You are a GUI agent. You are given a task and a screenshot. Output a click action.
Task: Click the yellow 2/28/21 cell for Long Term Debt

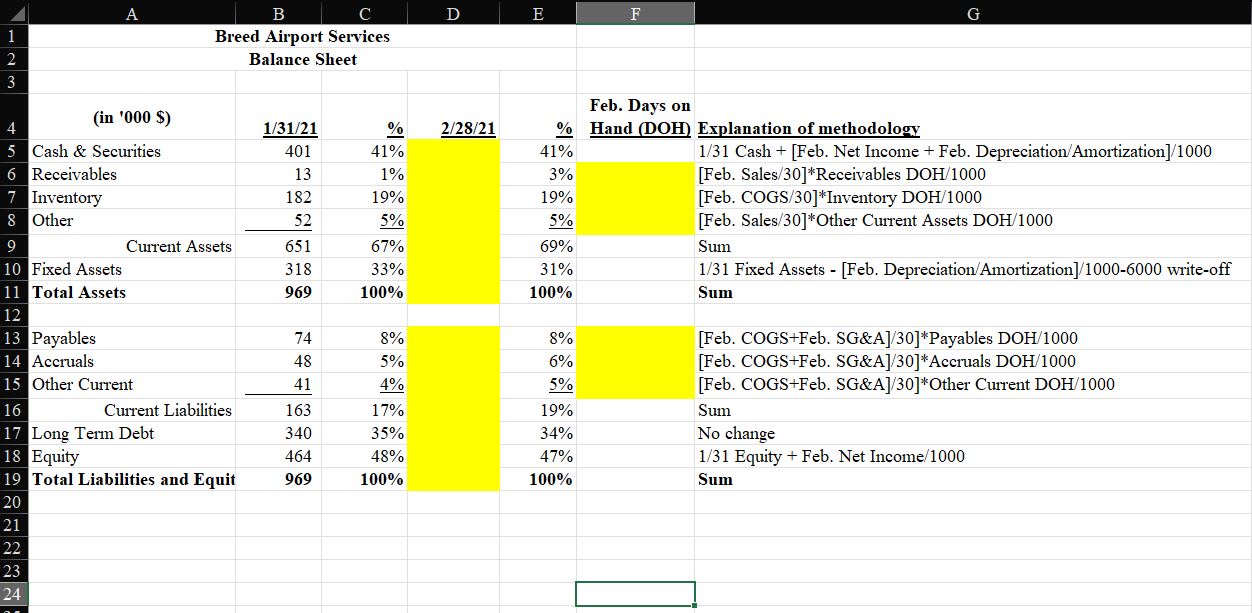tap(453, 433)
